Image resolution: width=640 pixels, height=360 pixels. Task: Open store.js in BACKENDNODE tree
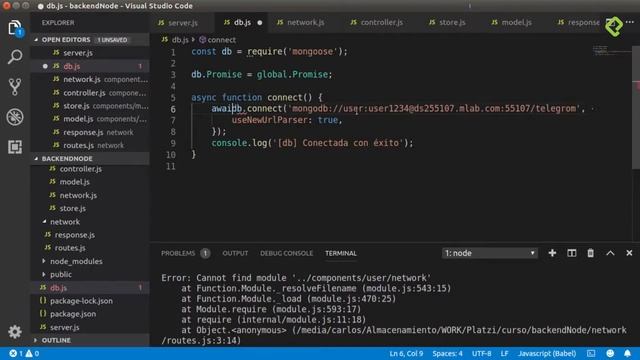pos(90,208)
